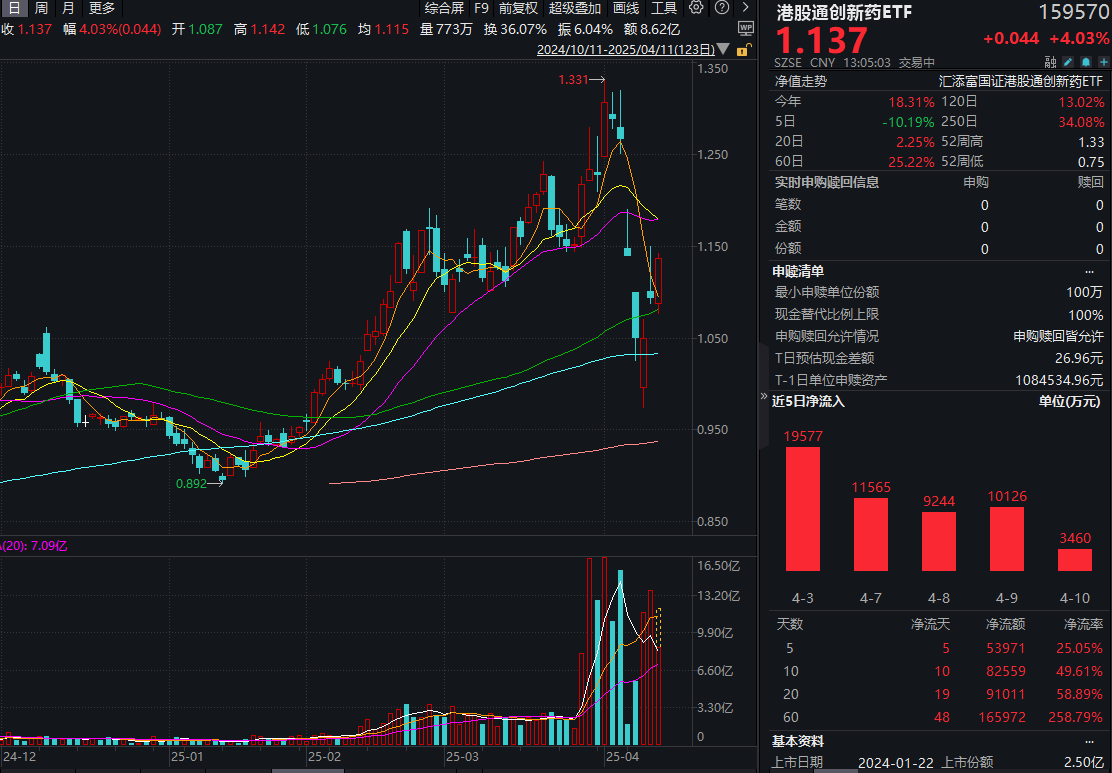Viewport: 1112px width, 773px height.
Task: Switch to the 月 monthly chart tab
Action: coord(67,8)
